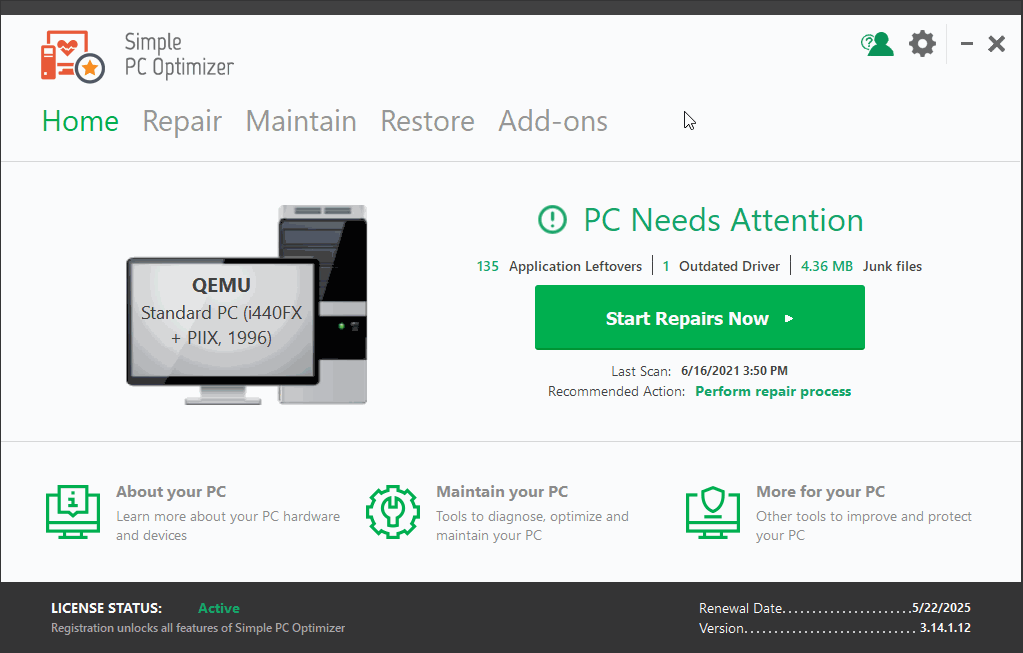Viewport: 1023px width, 653px height.
Task: Click the Simple PC Optimizer logo icon
Action: [x=72, y=57]
